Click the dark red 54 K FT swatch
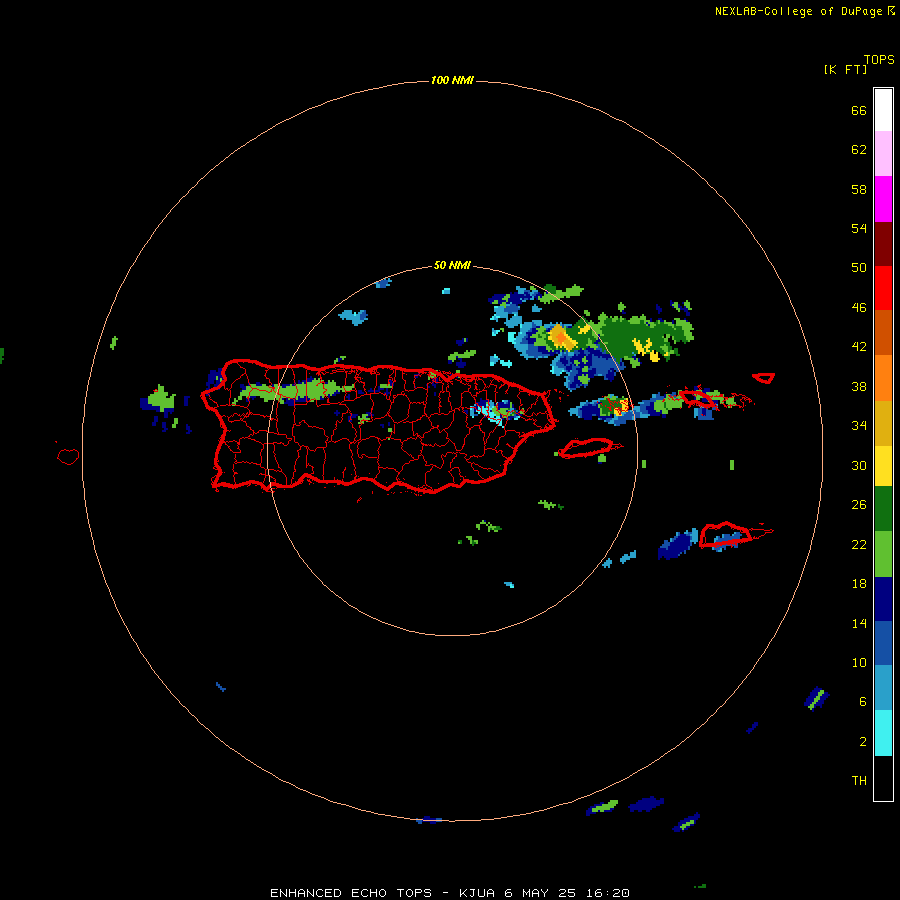The width and height of the screenshot is (900, 900). [x=883, y=243]
